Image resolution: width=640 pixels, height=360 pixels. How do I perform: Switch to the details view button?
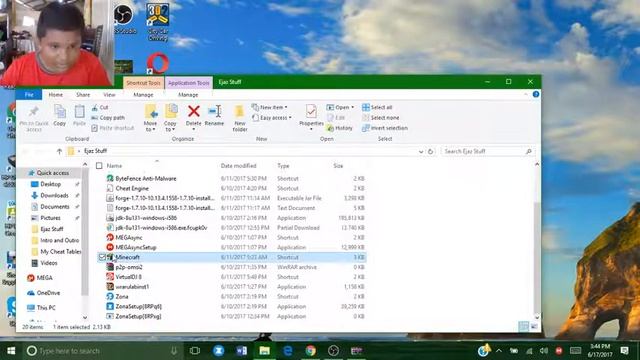click(524, 327)
